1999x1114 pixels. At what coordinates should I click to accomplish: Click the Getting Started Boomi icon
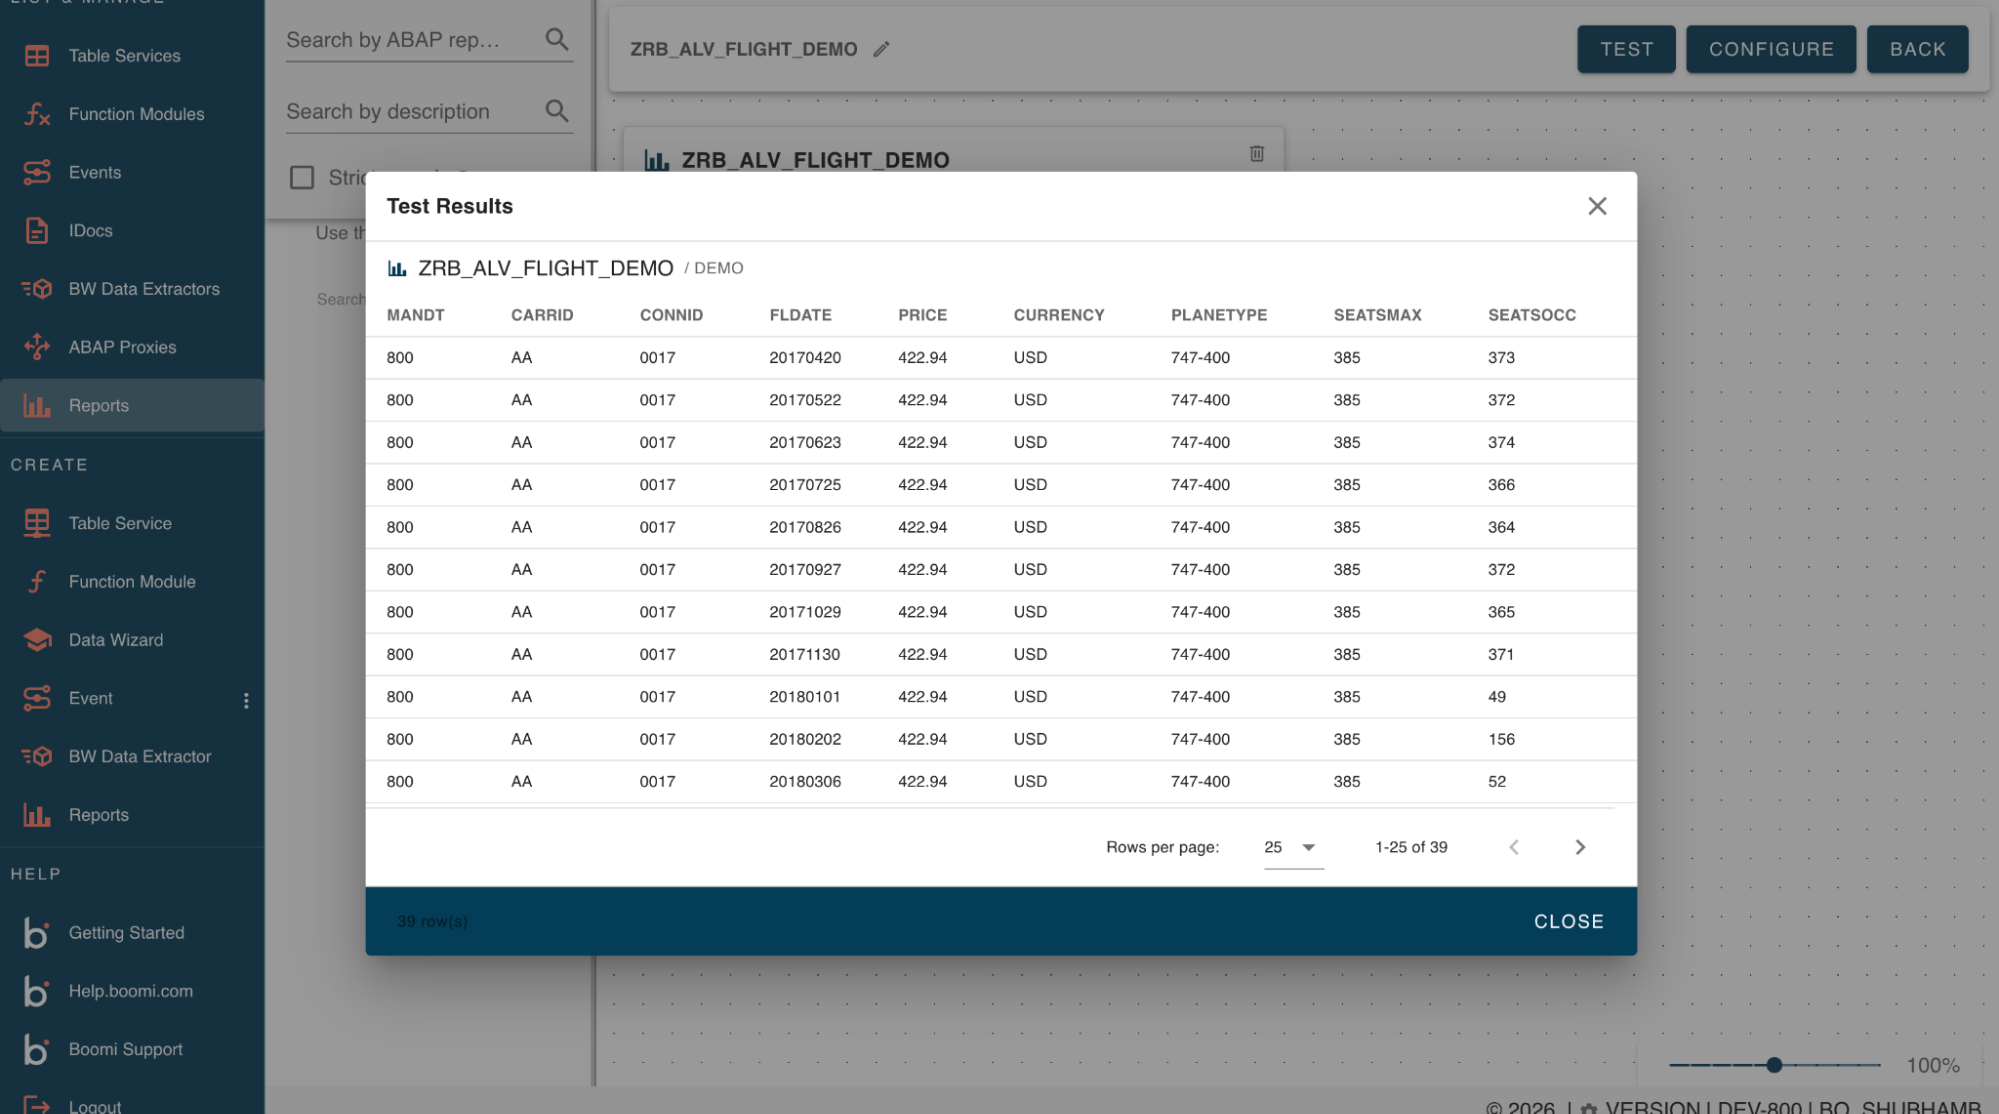(37, 932)
